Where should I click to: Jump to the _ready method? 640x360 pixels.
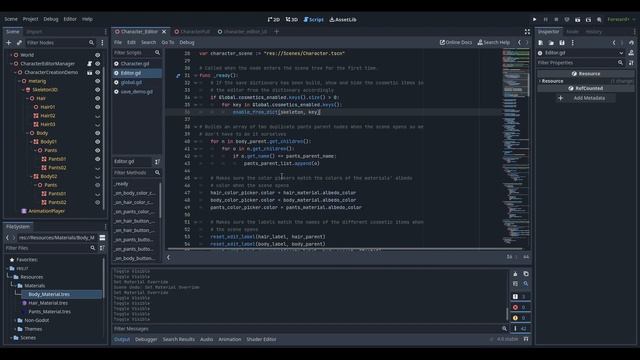(121, 184)
